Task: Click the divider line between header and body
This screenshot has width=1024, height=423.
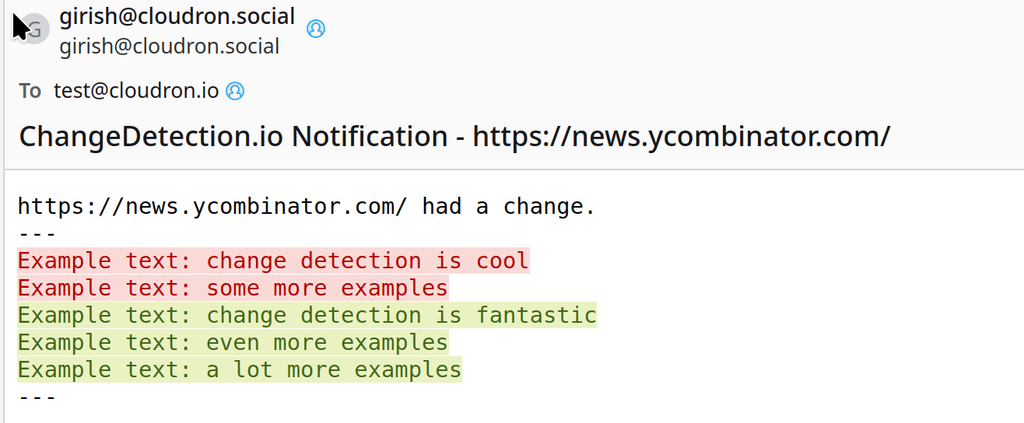Action: pyautogui.click(x=512, y=169)
